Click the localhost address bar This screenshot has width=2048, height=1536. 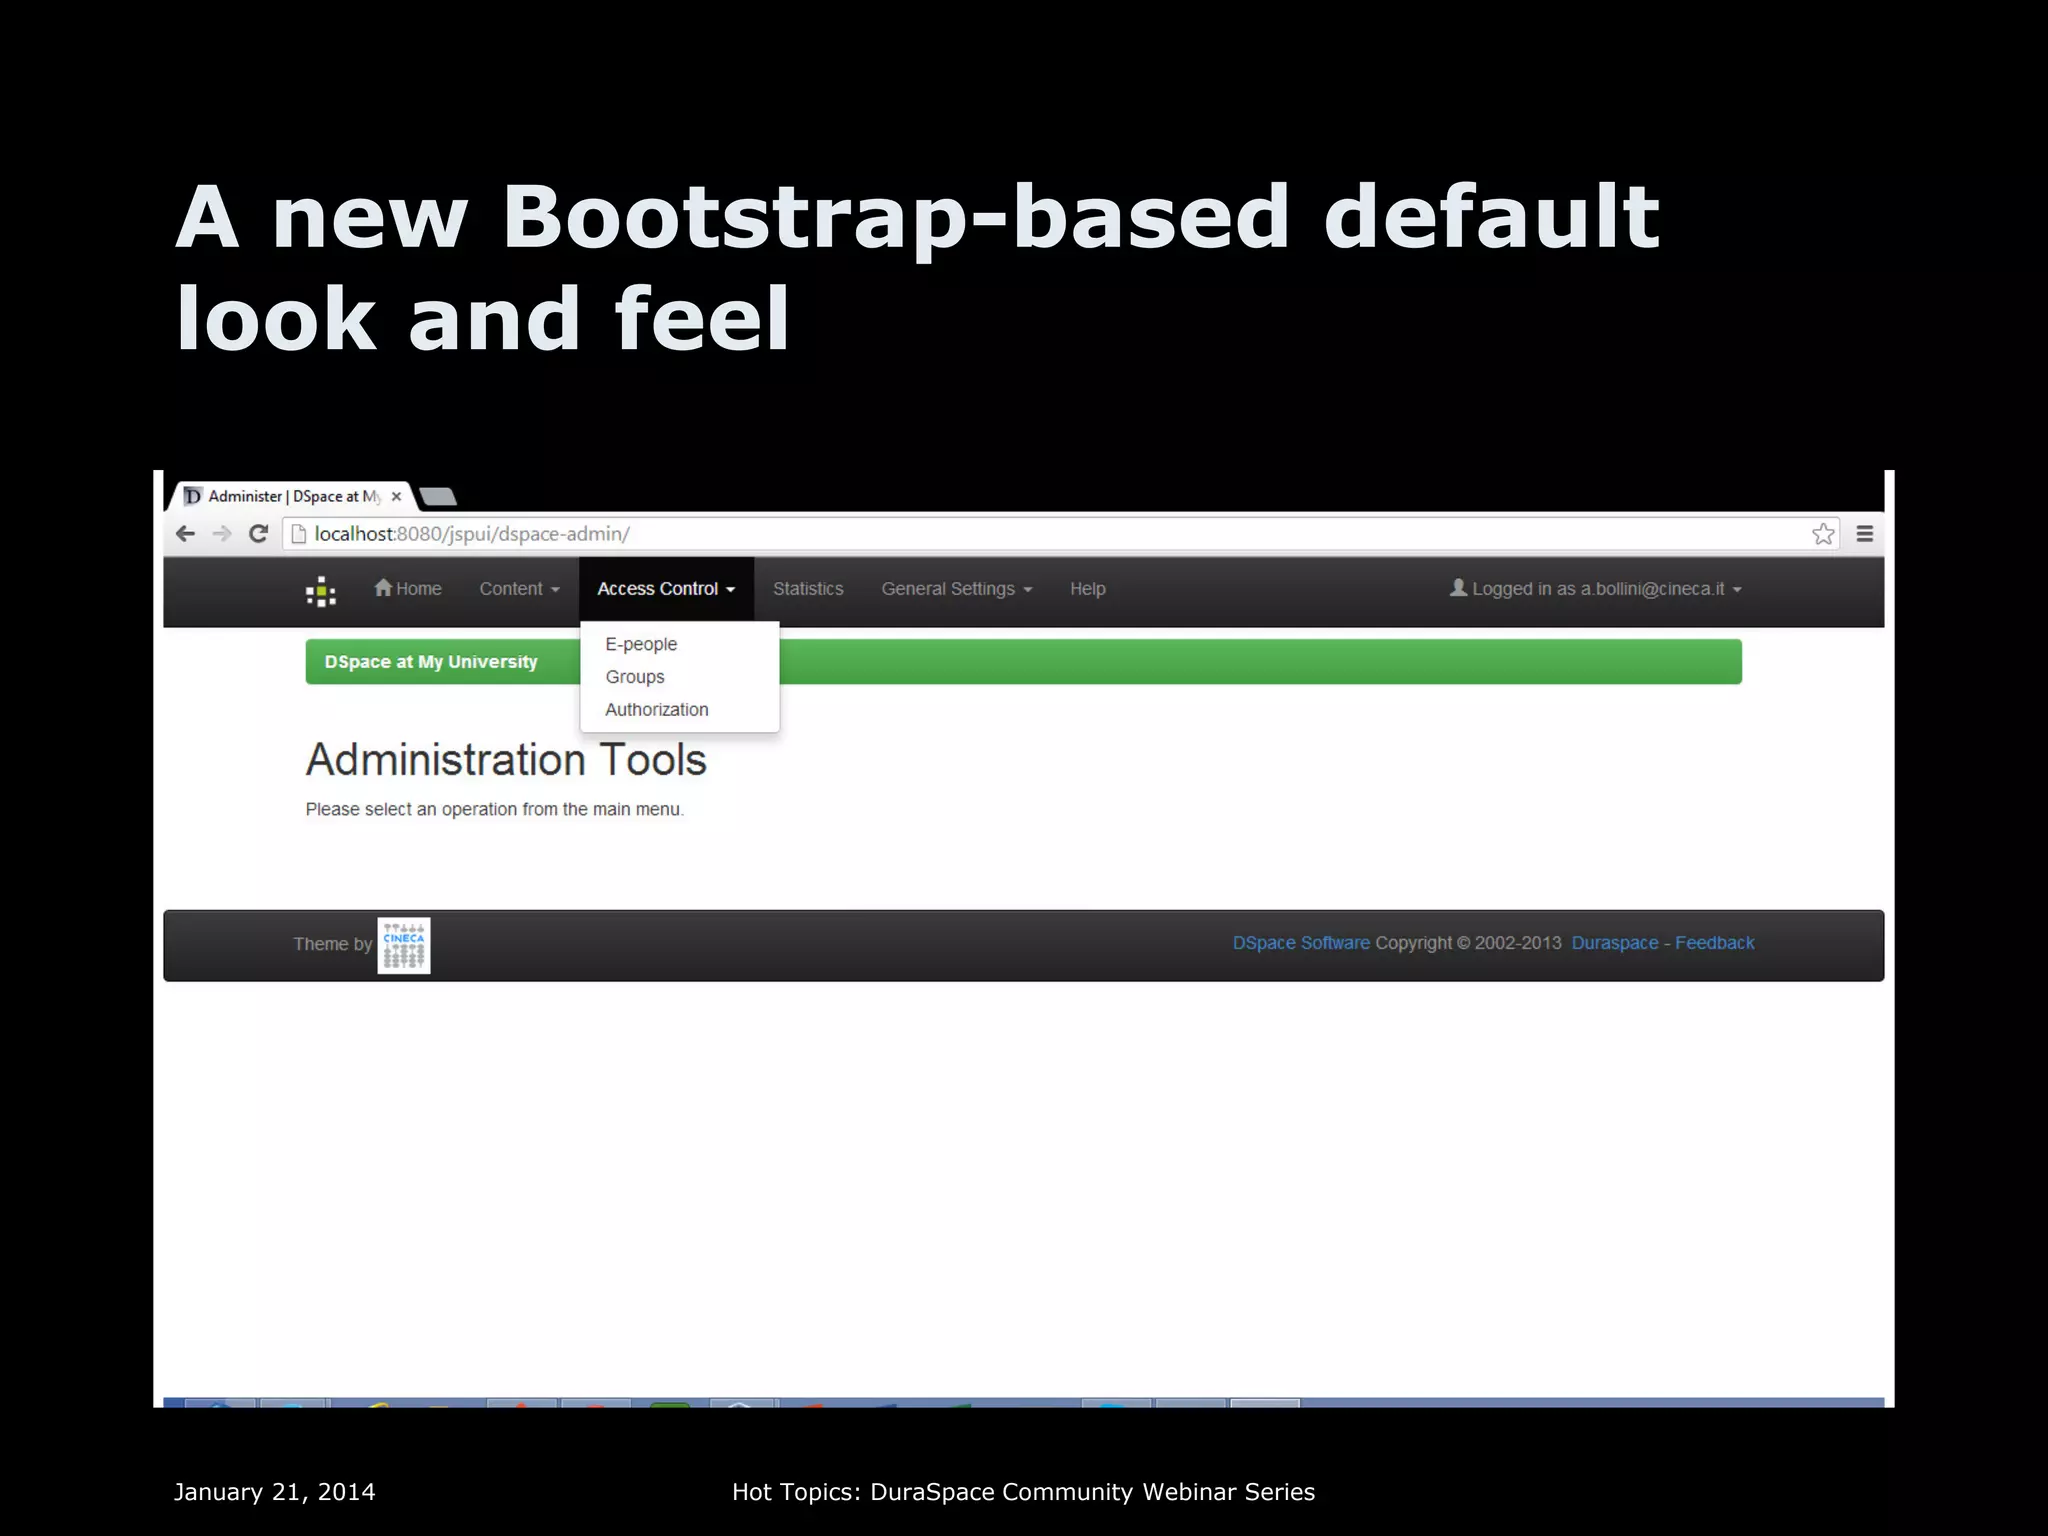tap(1060, 534)
